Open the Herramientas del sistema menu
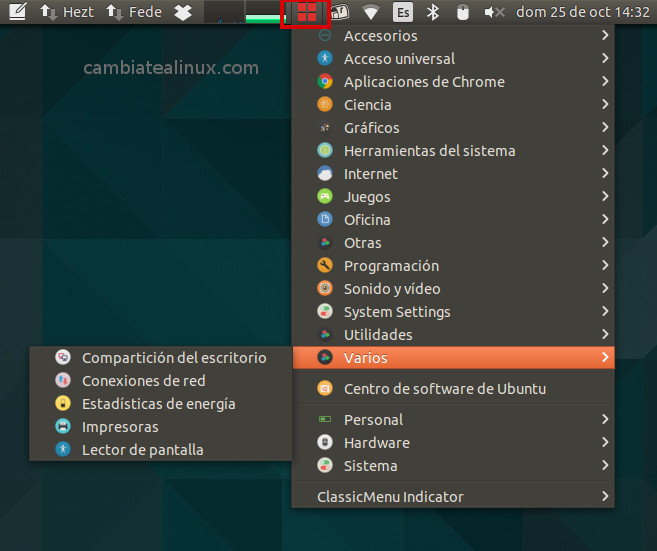Screen dimensions: 657x551 (453, 150)
